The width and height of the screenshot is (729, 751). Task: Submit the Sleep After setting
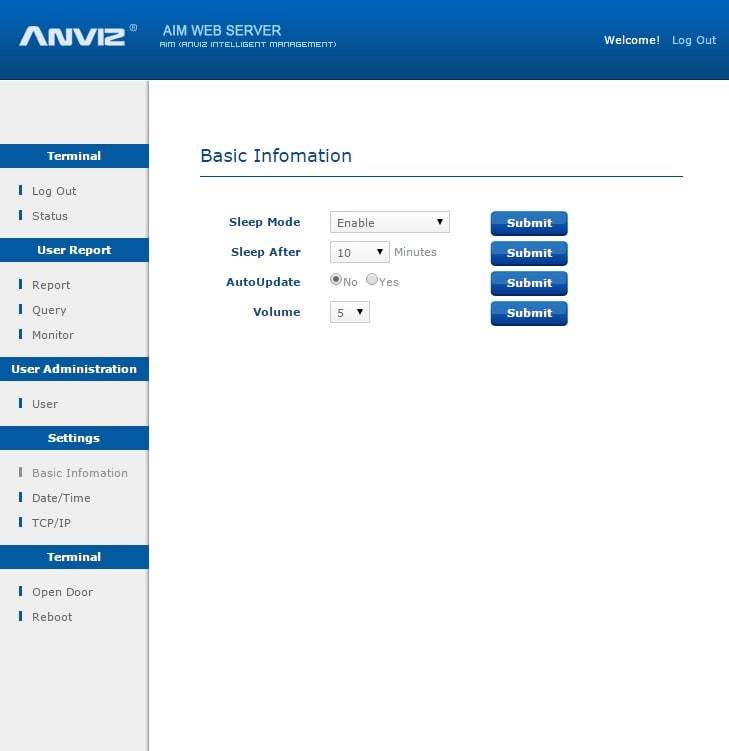pos(528,253)
